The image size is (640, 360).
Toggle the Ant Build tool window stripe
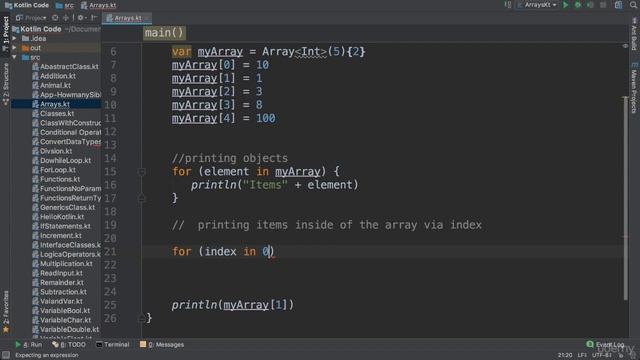634,34
